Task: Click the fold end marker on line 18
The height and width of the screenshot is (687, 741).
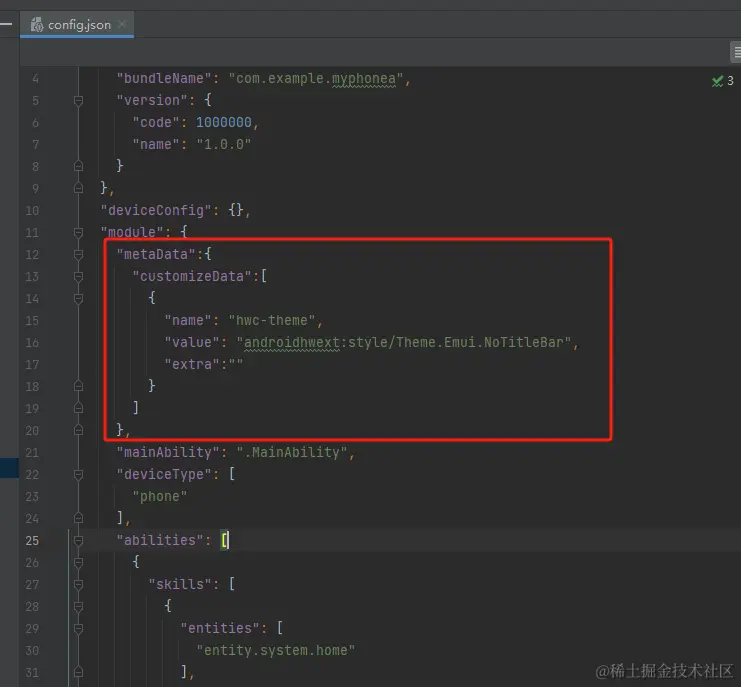Action: 78,386
